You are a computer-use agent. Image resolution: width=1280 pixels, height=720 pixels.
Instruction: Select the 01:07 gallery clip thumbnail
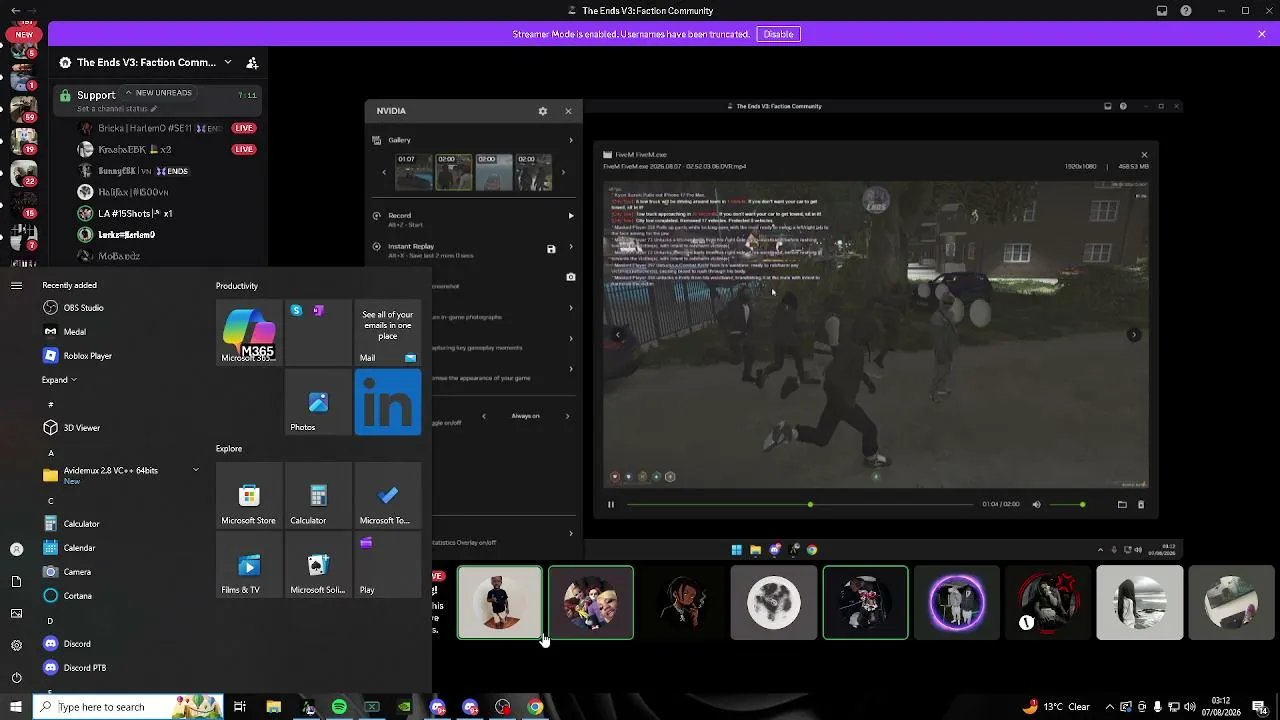point(414,172)
